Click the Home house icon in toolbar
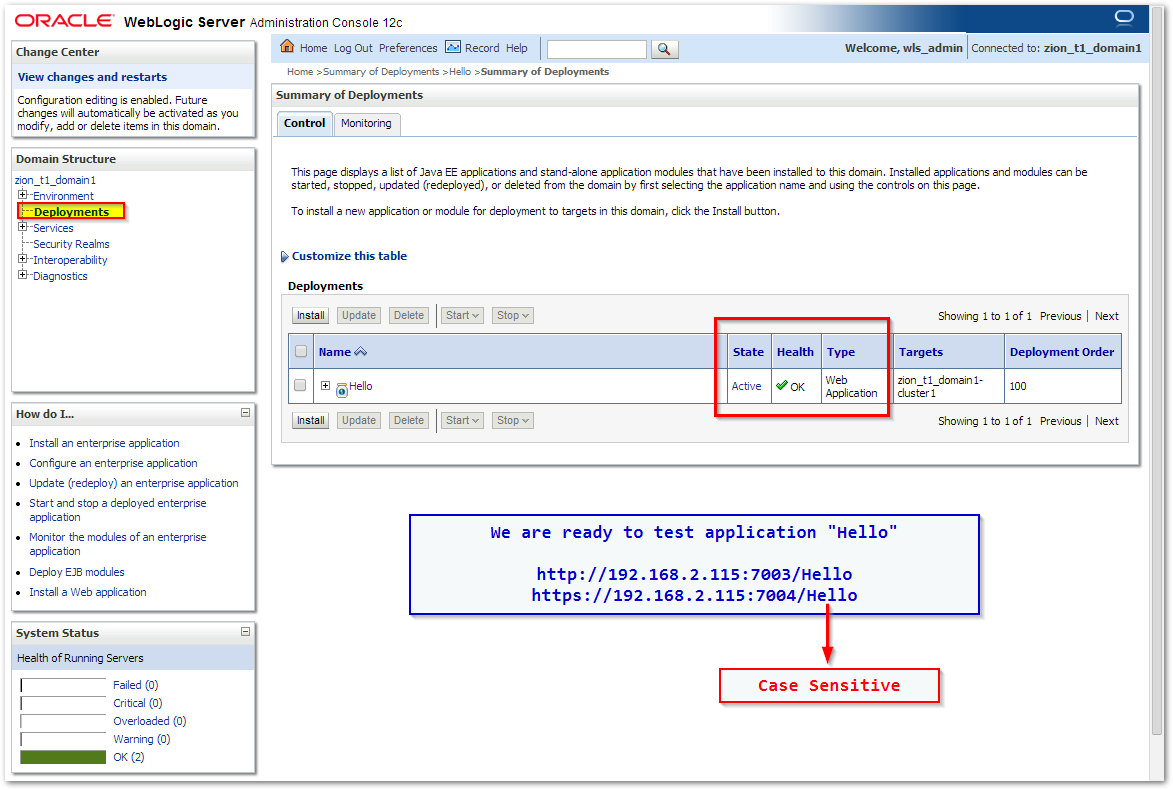Image resolution: width=1173 pixels, height=790 pixels. (287, 47)
